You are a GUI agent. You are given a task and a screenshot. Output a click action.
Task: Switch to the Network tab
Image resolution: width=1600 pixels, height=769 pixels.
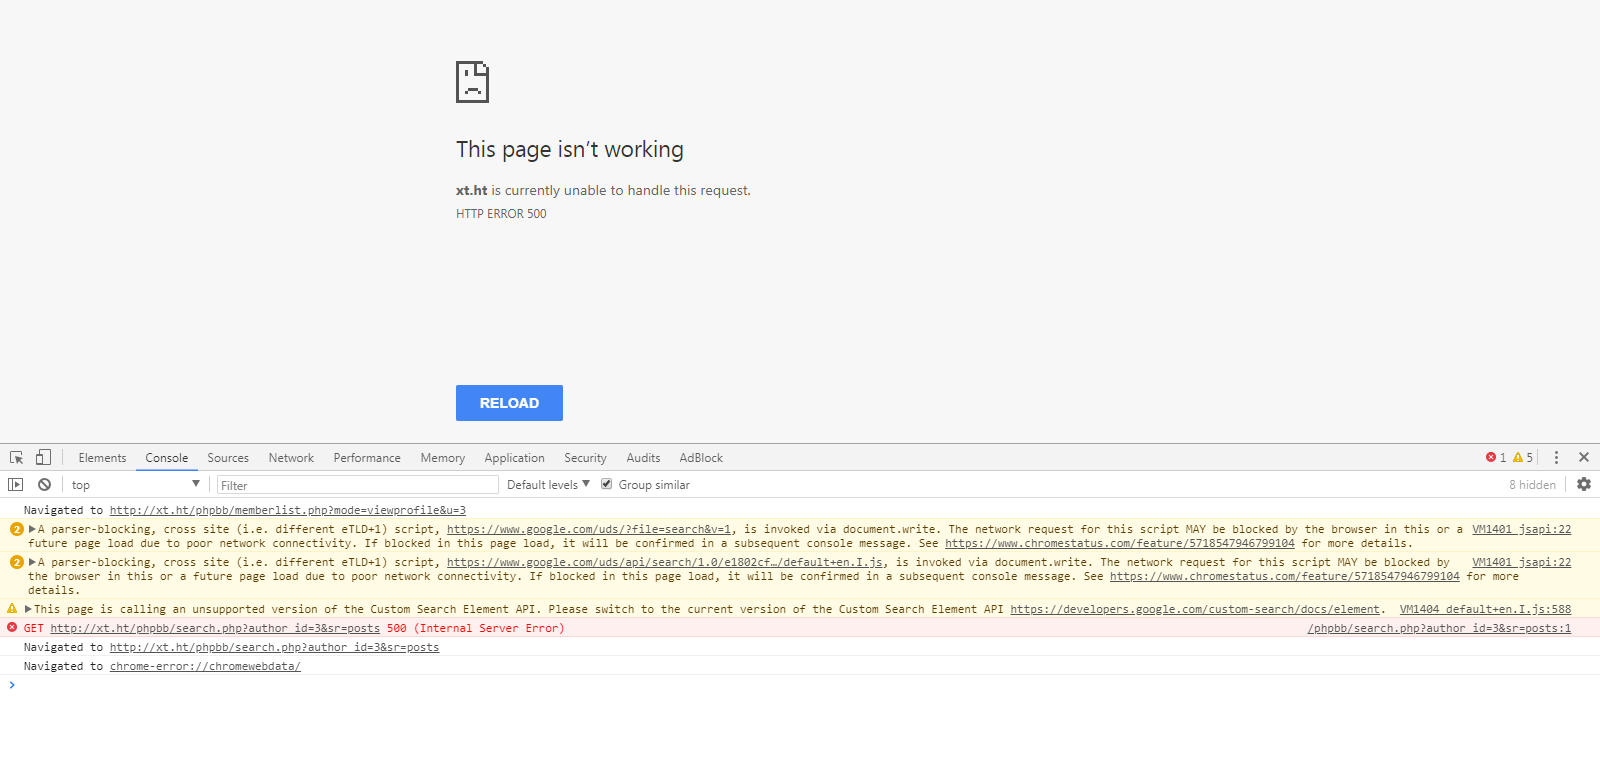291,457
